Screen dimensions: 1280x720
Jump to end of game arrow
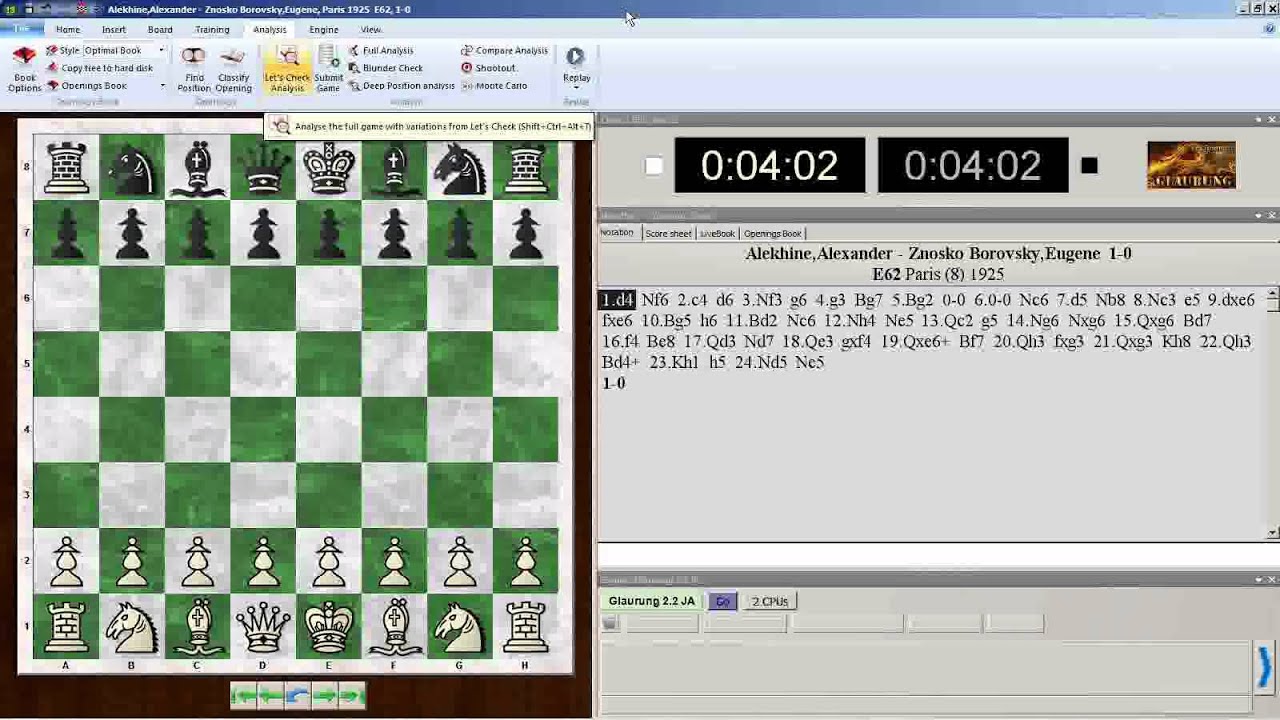click(x=351, y=696)
